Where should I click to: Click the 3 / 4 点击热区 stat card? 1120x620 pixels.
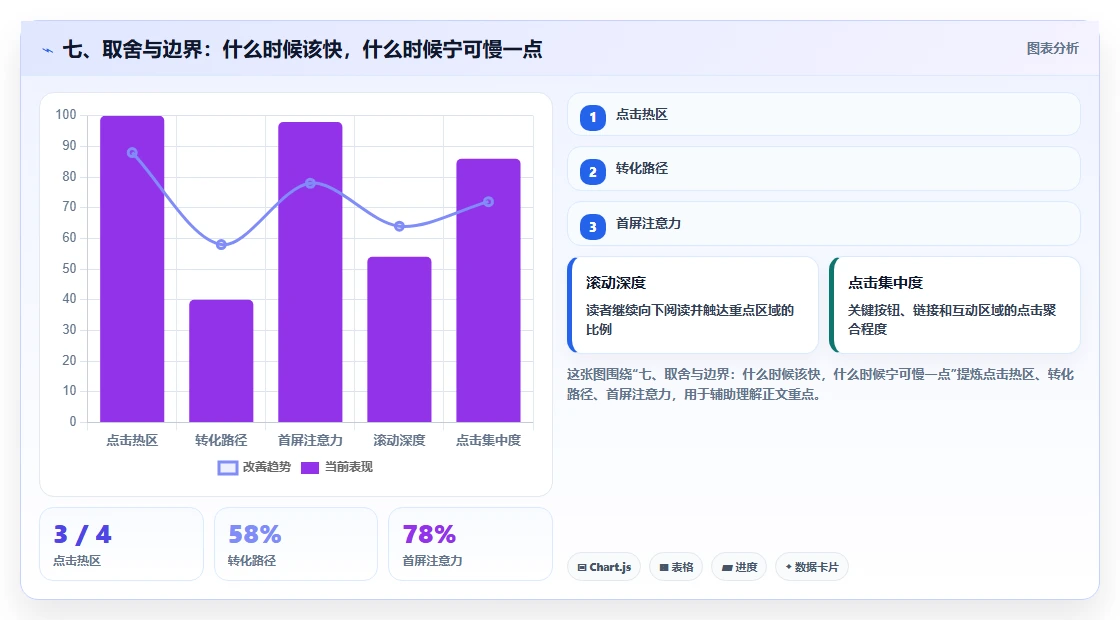point(121,544)
